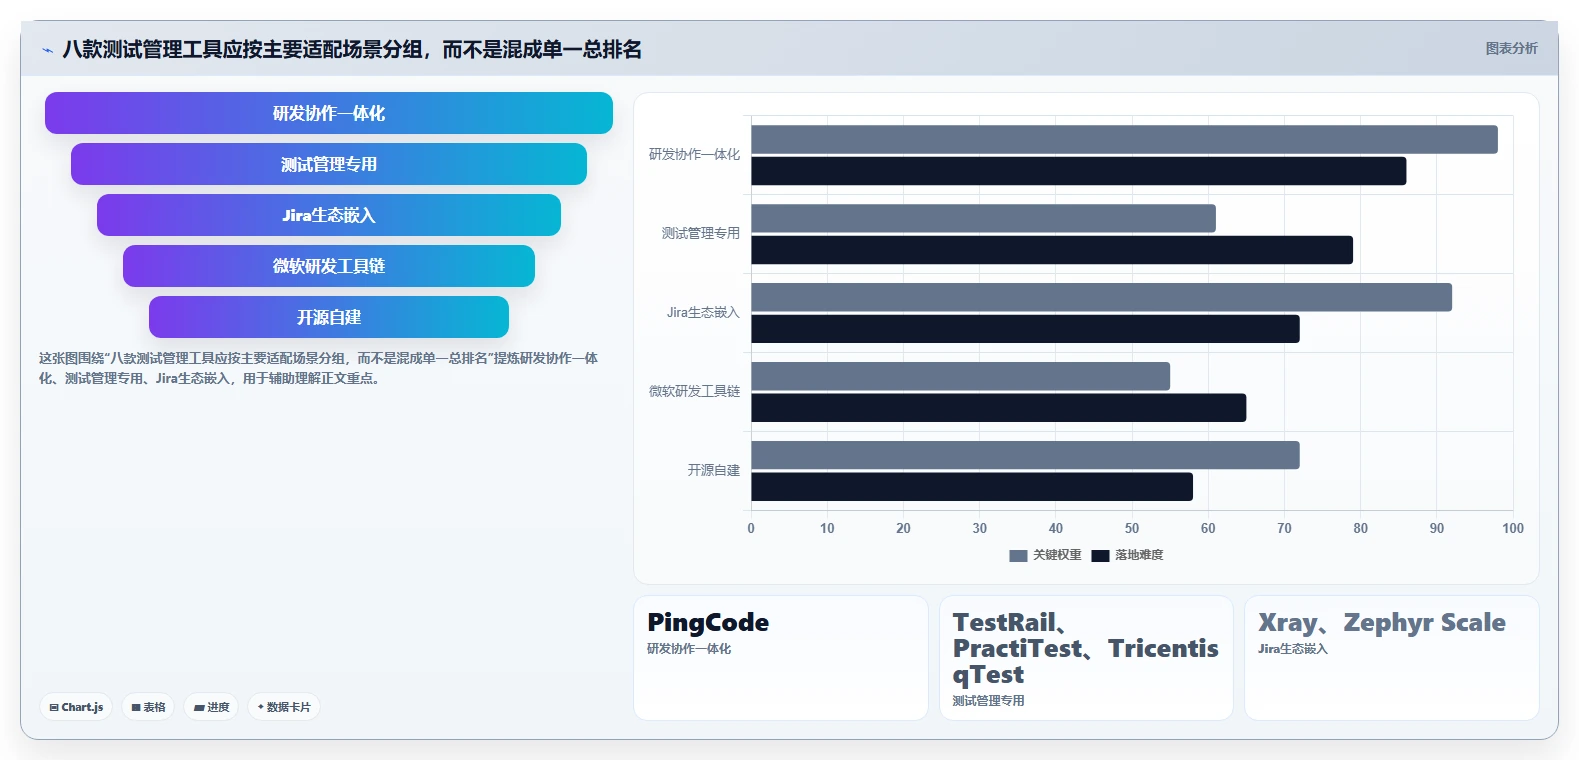Click the 数据卡片 tag chip
The width and height of the screenshot is (1579, 760).
pyautogui.click(x=284, y=707)
